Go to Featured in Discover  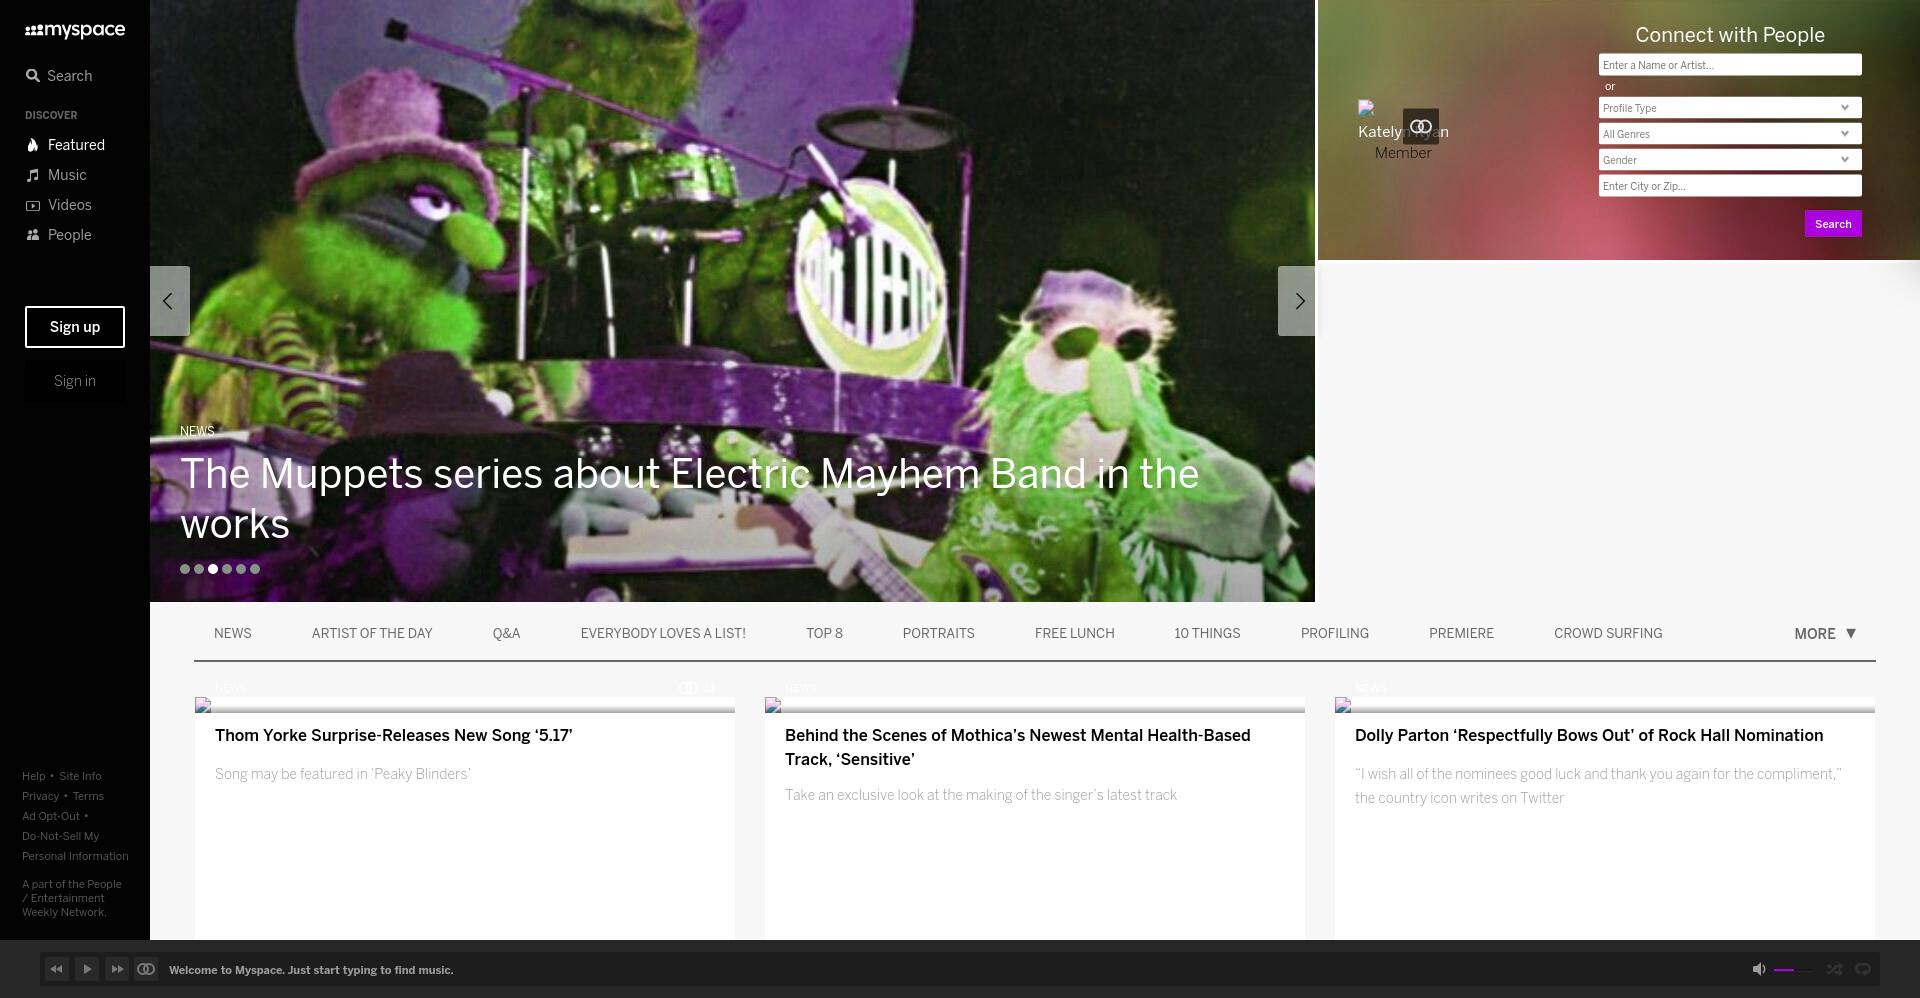point(65,145)
